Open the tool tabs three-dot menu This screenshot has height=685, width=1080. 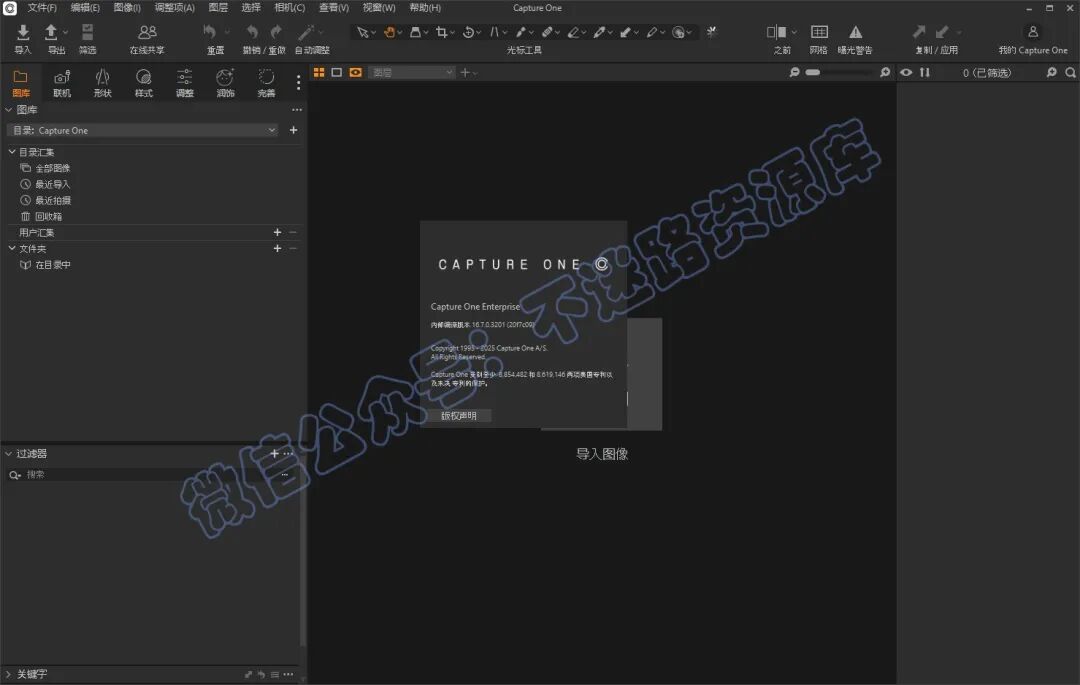point(298,83)
